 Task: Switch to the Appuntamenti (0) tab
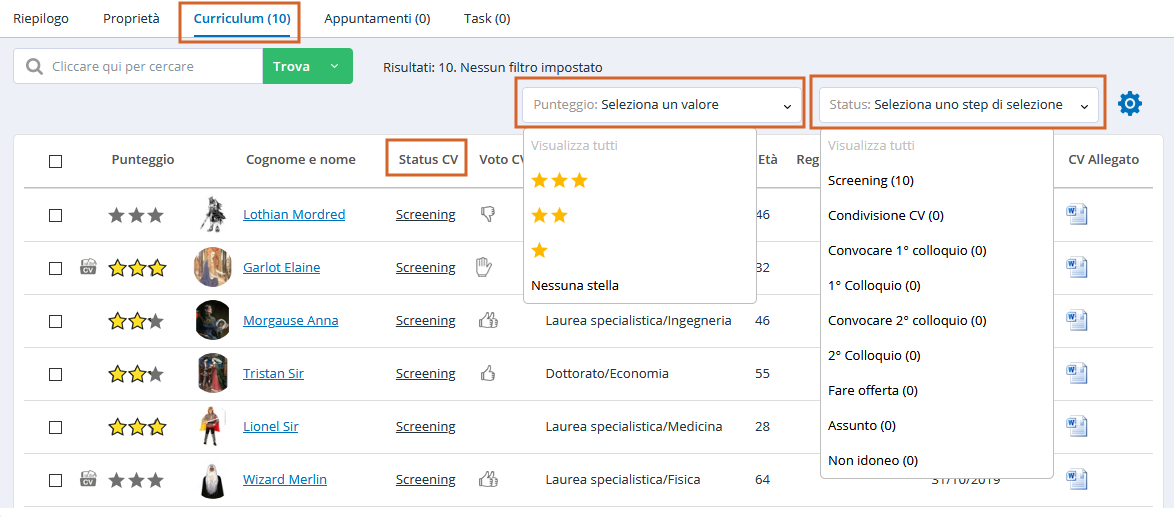(377, 19)
